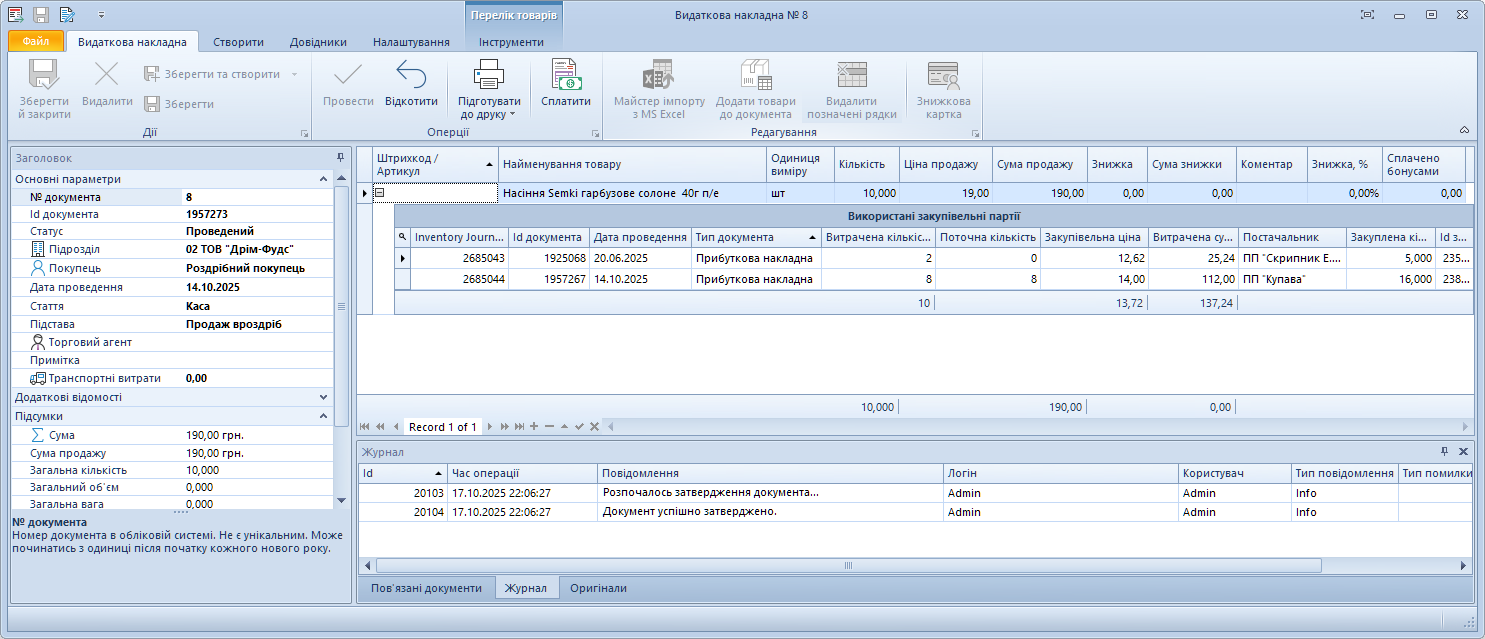Click the save icon in title bar
Screen dimensions: 1485x639
(41, 15)
